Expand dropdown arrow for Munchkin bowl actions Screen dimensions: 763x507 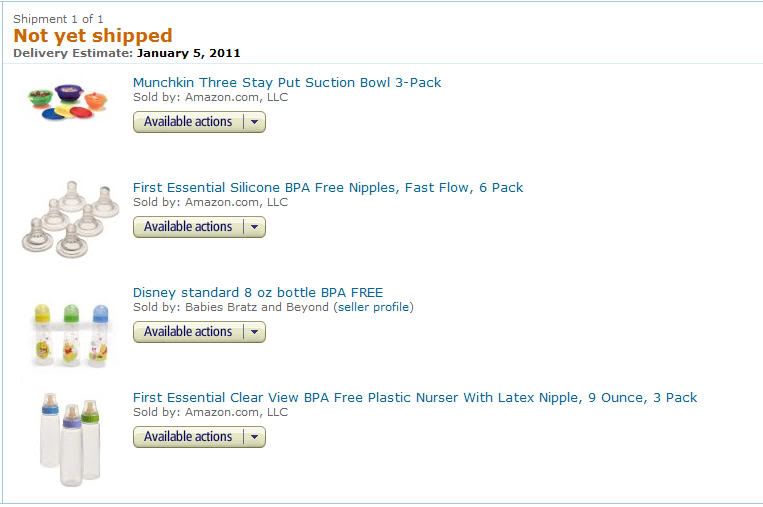254,122
